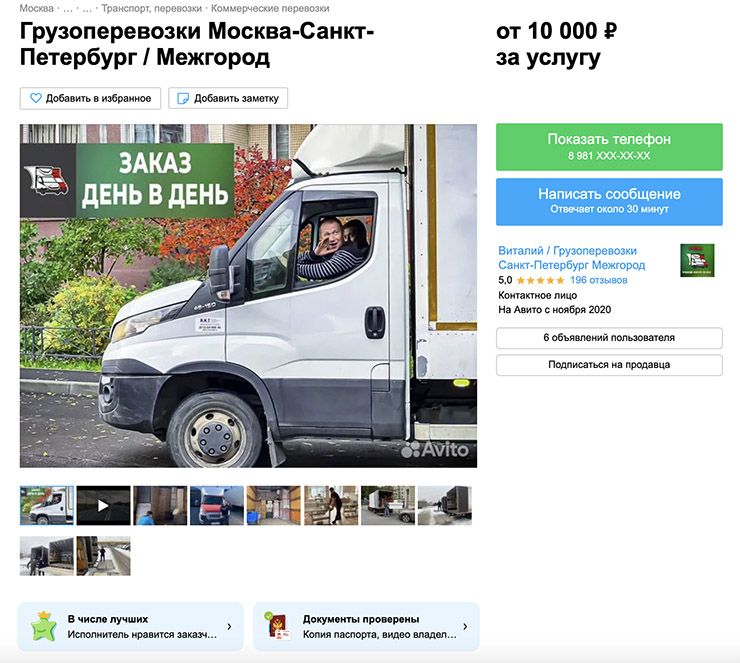Viewport: 740px width, 663px height.
Task: Play the video thumbnail in the gallery
Action: coord(103,505)
